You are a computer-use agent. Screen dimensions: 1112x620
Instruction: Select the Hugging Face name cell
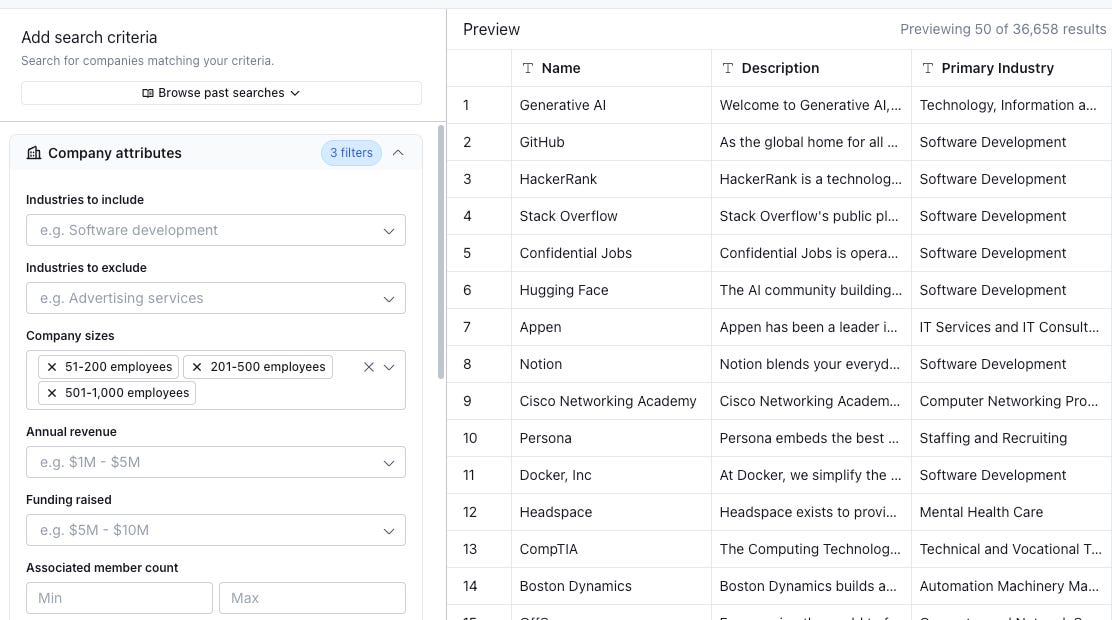(x=611, y=290)
